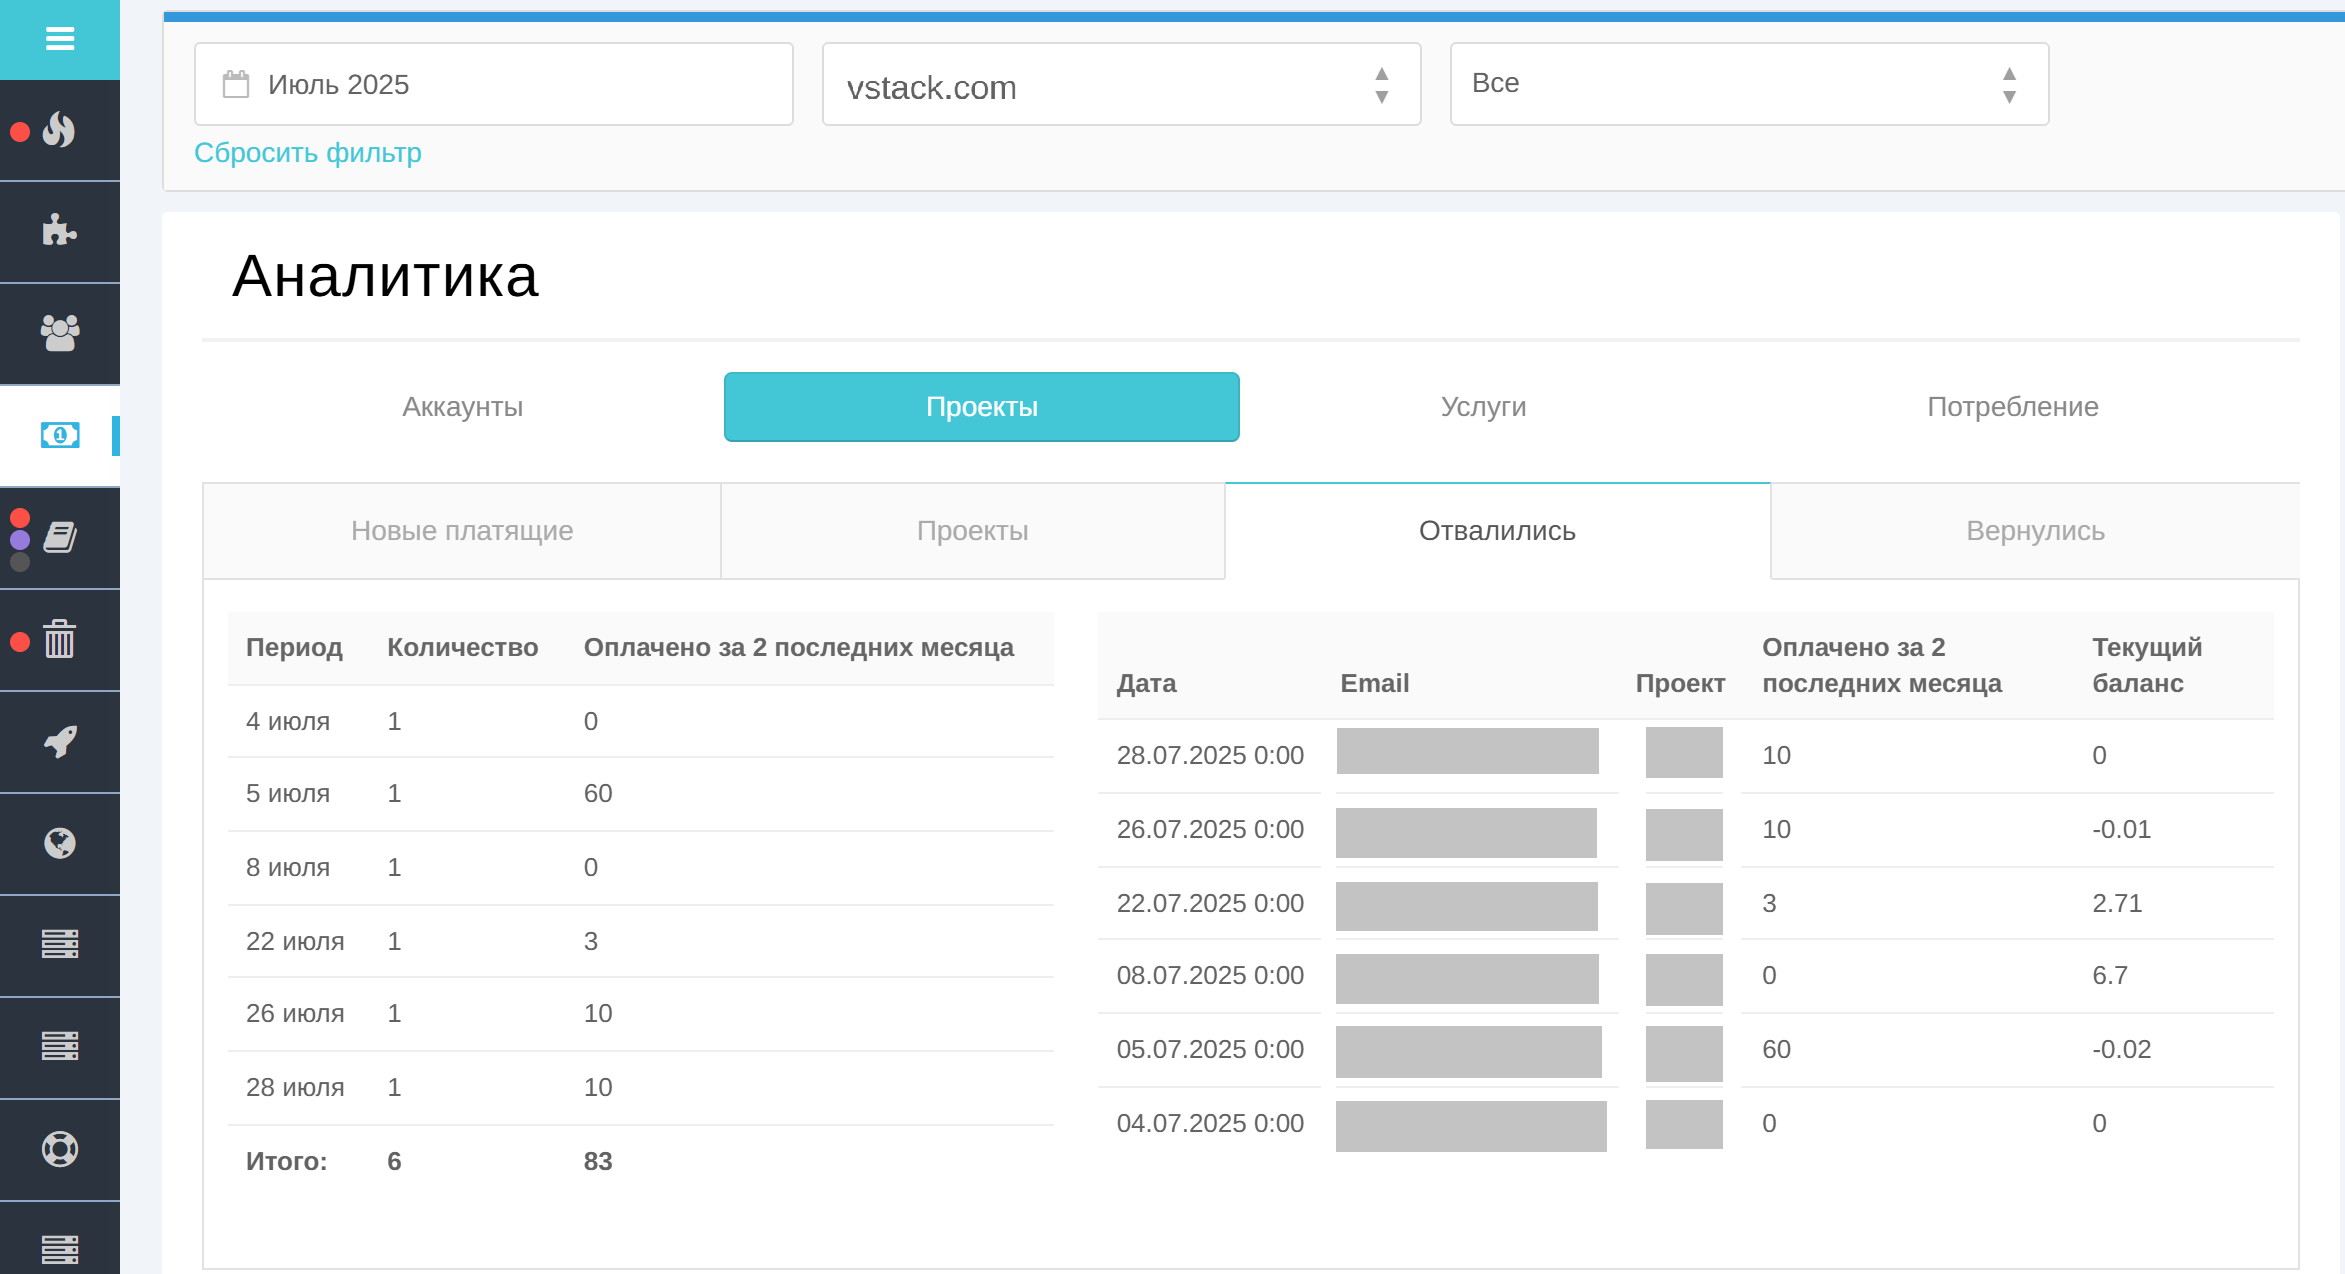Select the 4 июля period row
This screenshot has width=2345, height=1274.
[641, 721]
